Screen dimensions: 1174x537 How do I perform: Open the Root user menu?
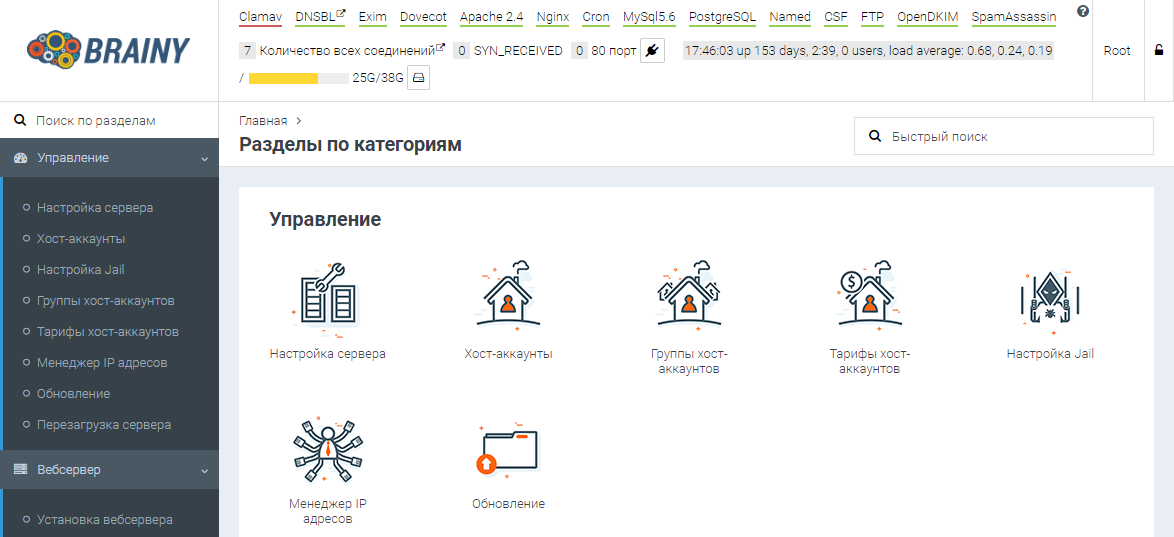(x=1117, y=50)
